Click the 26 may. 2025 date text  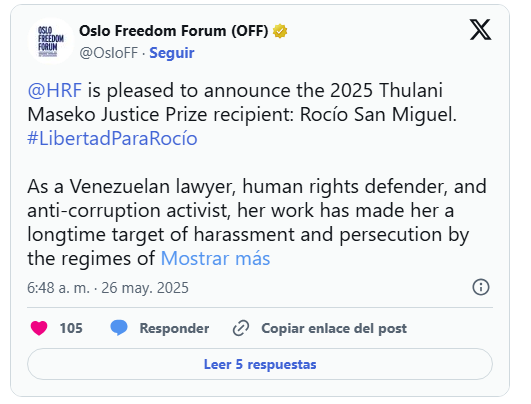click(145, 288)
